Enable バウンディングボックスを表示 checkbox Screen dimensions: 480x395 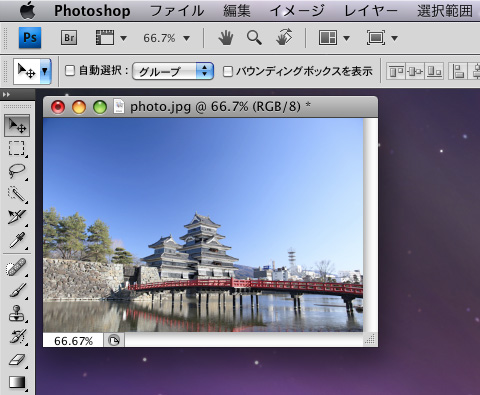(x=228, y=71)
